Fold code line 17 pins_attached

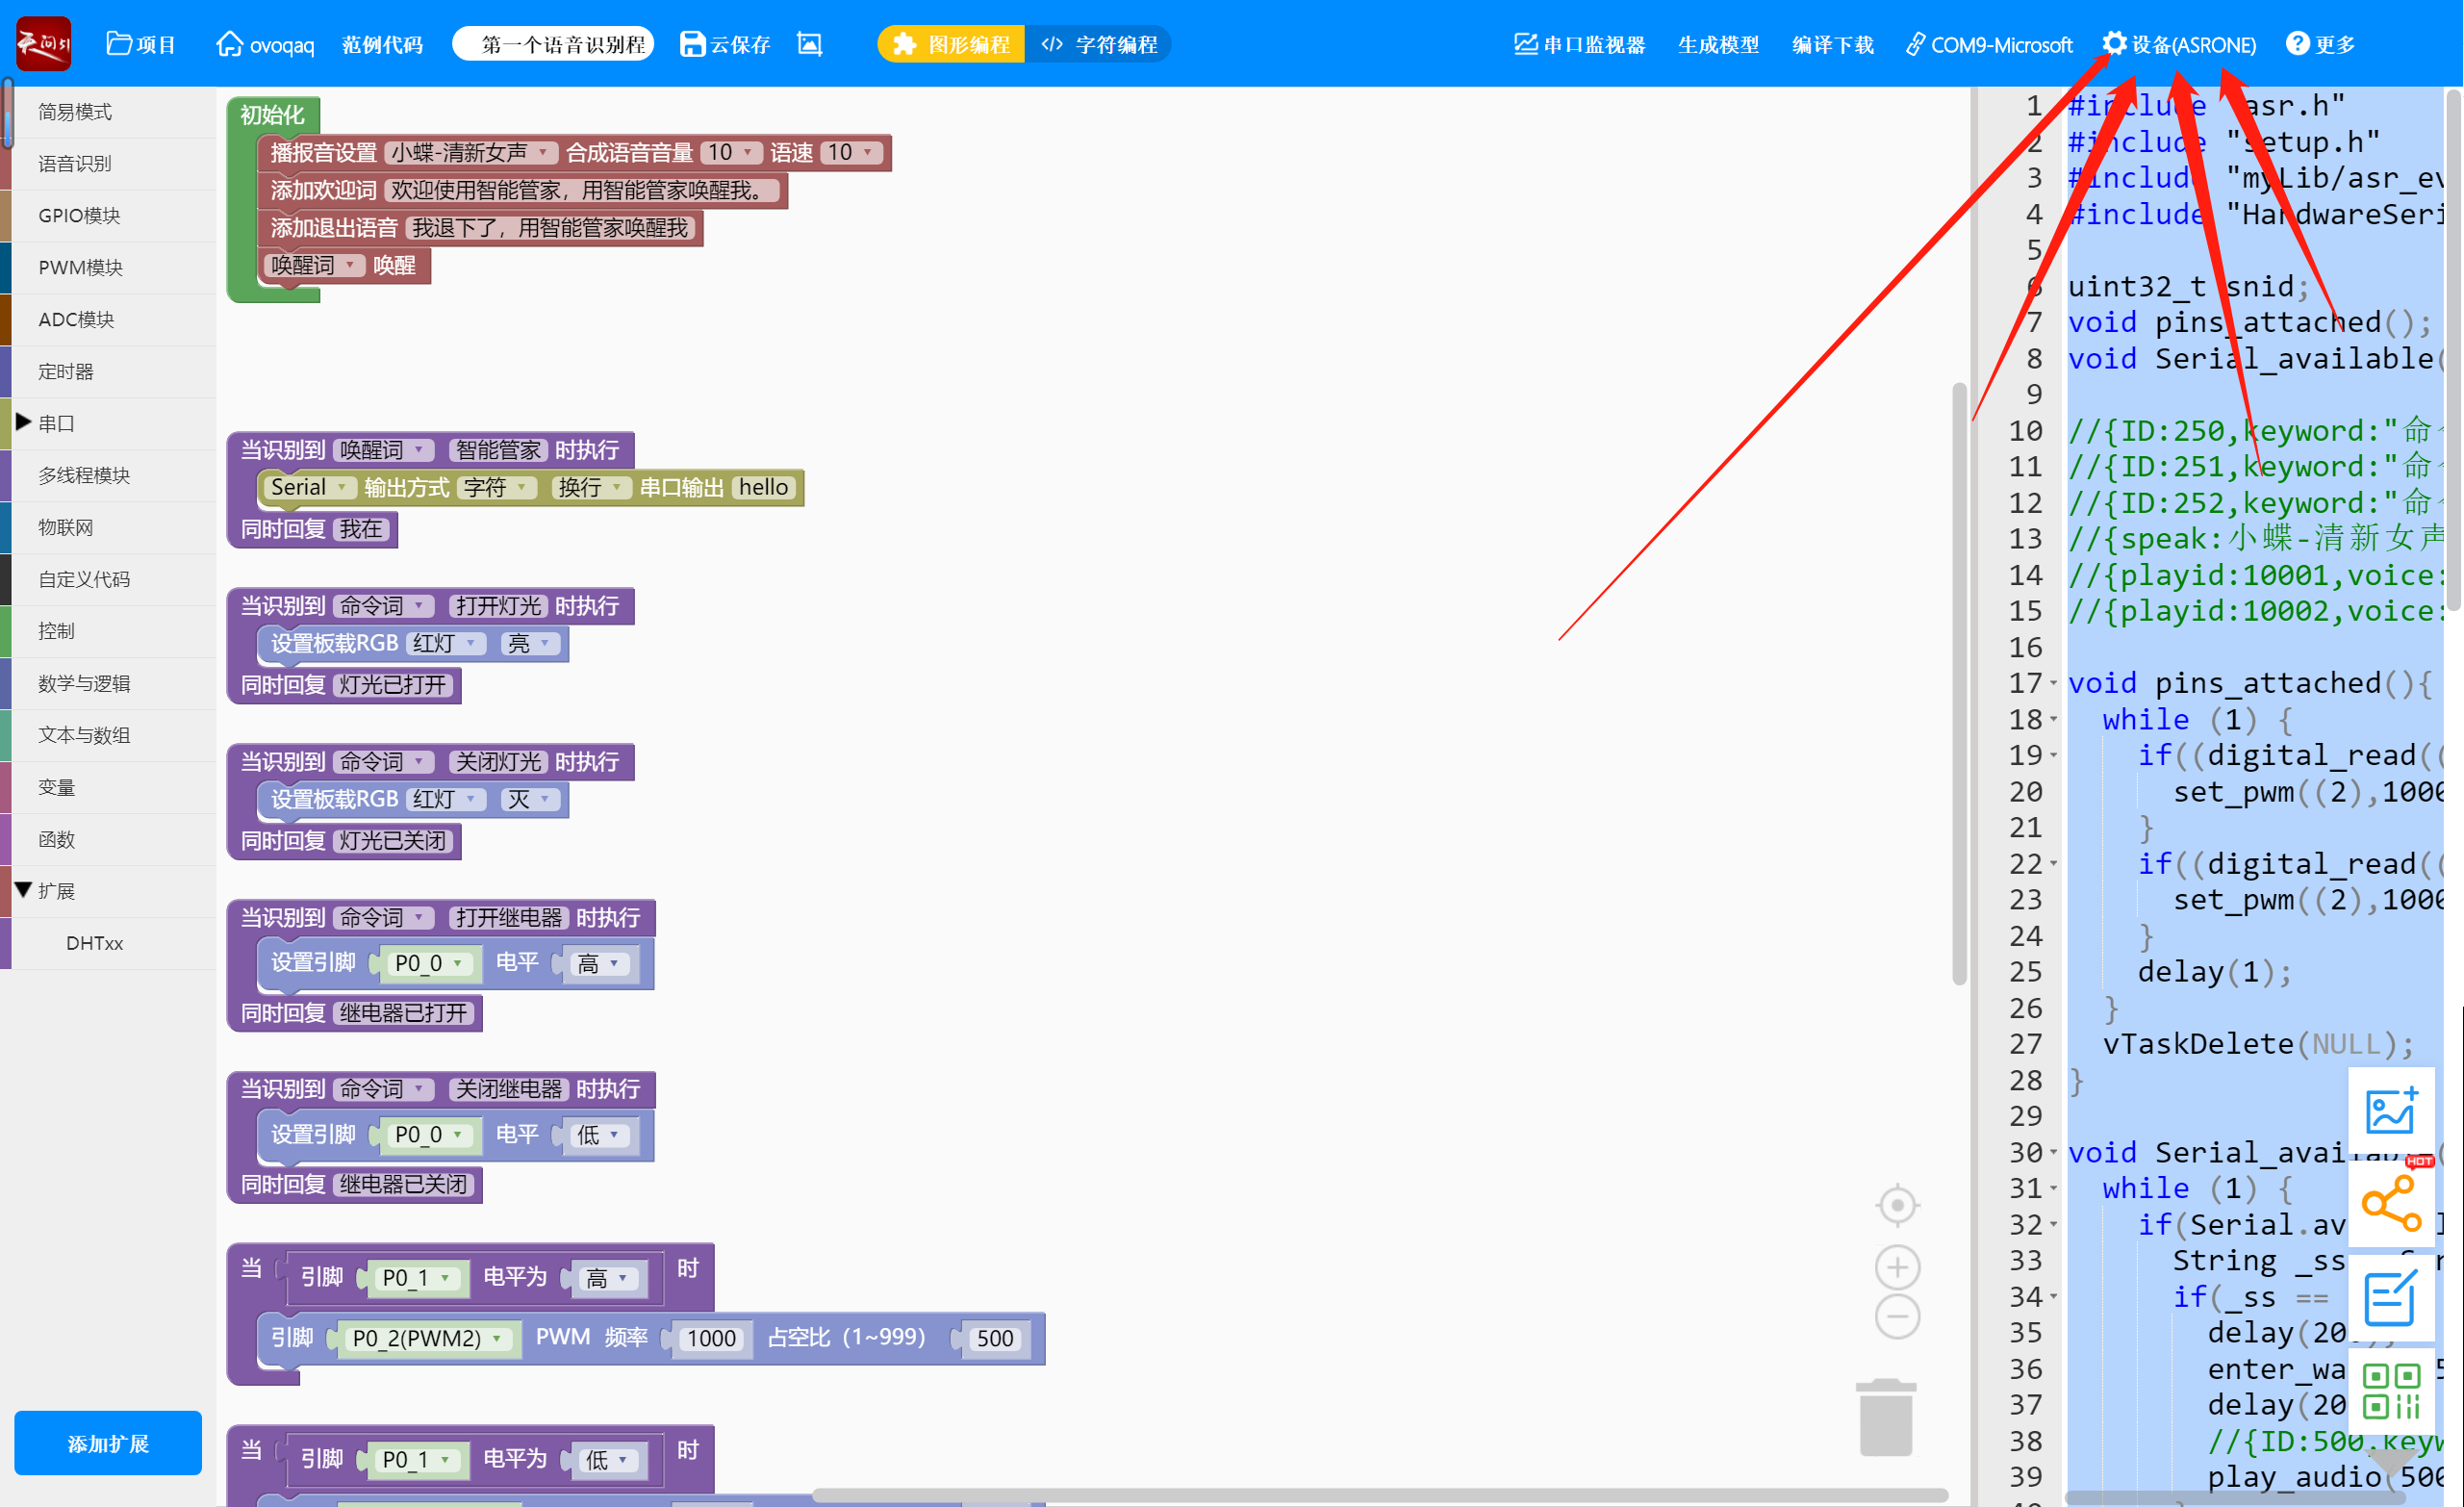click(x=2053, y=683)
